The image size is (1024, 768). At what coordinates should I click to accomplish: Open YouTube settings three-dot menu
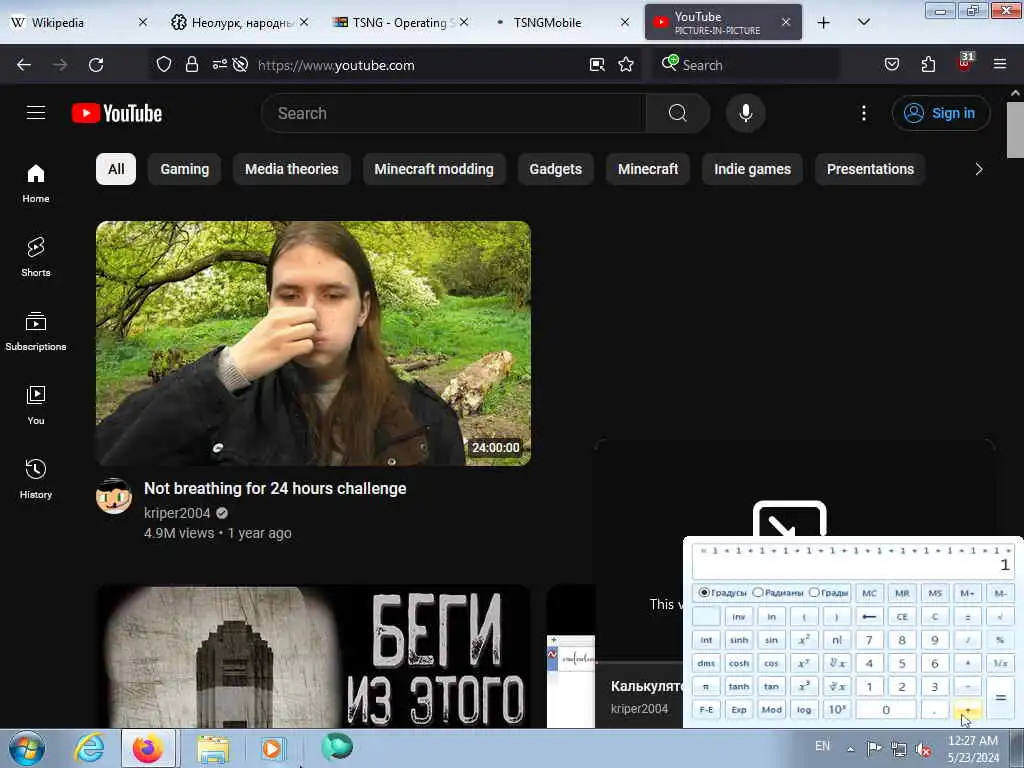[x=863, y=113]
